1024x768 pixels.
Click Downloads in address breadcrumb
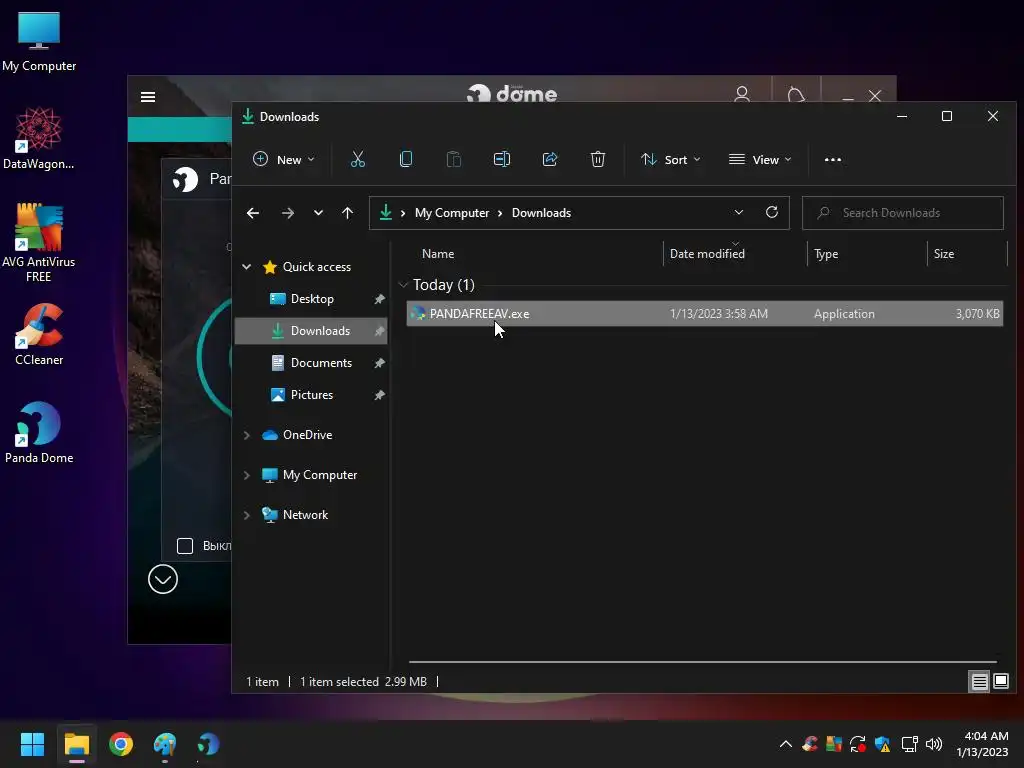(541, 213)
